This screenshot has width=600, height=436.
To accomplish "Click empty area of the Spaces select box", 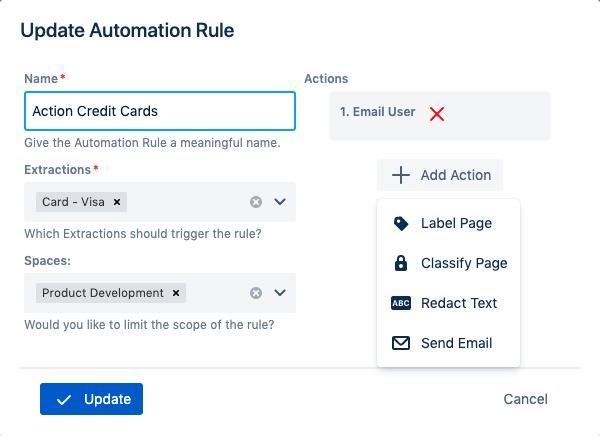I will click(x=218, y=293).
